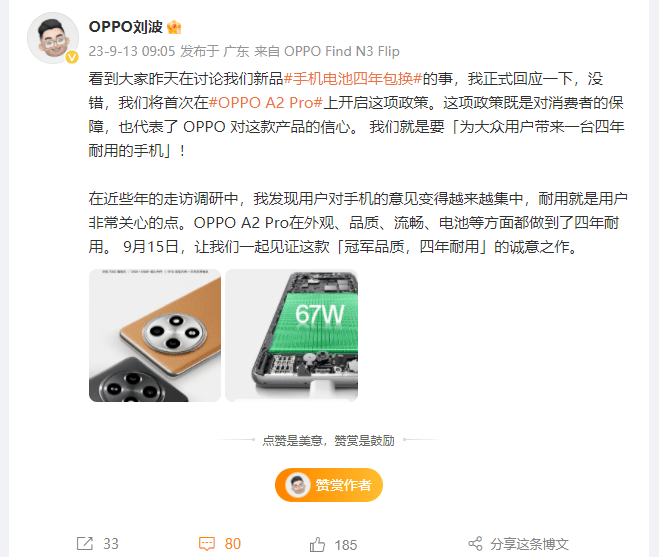Click the share nodes icon
Screen dimensions: 659x557
tap(475, 544)
